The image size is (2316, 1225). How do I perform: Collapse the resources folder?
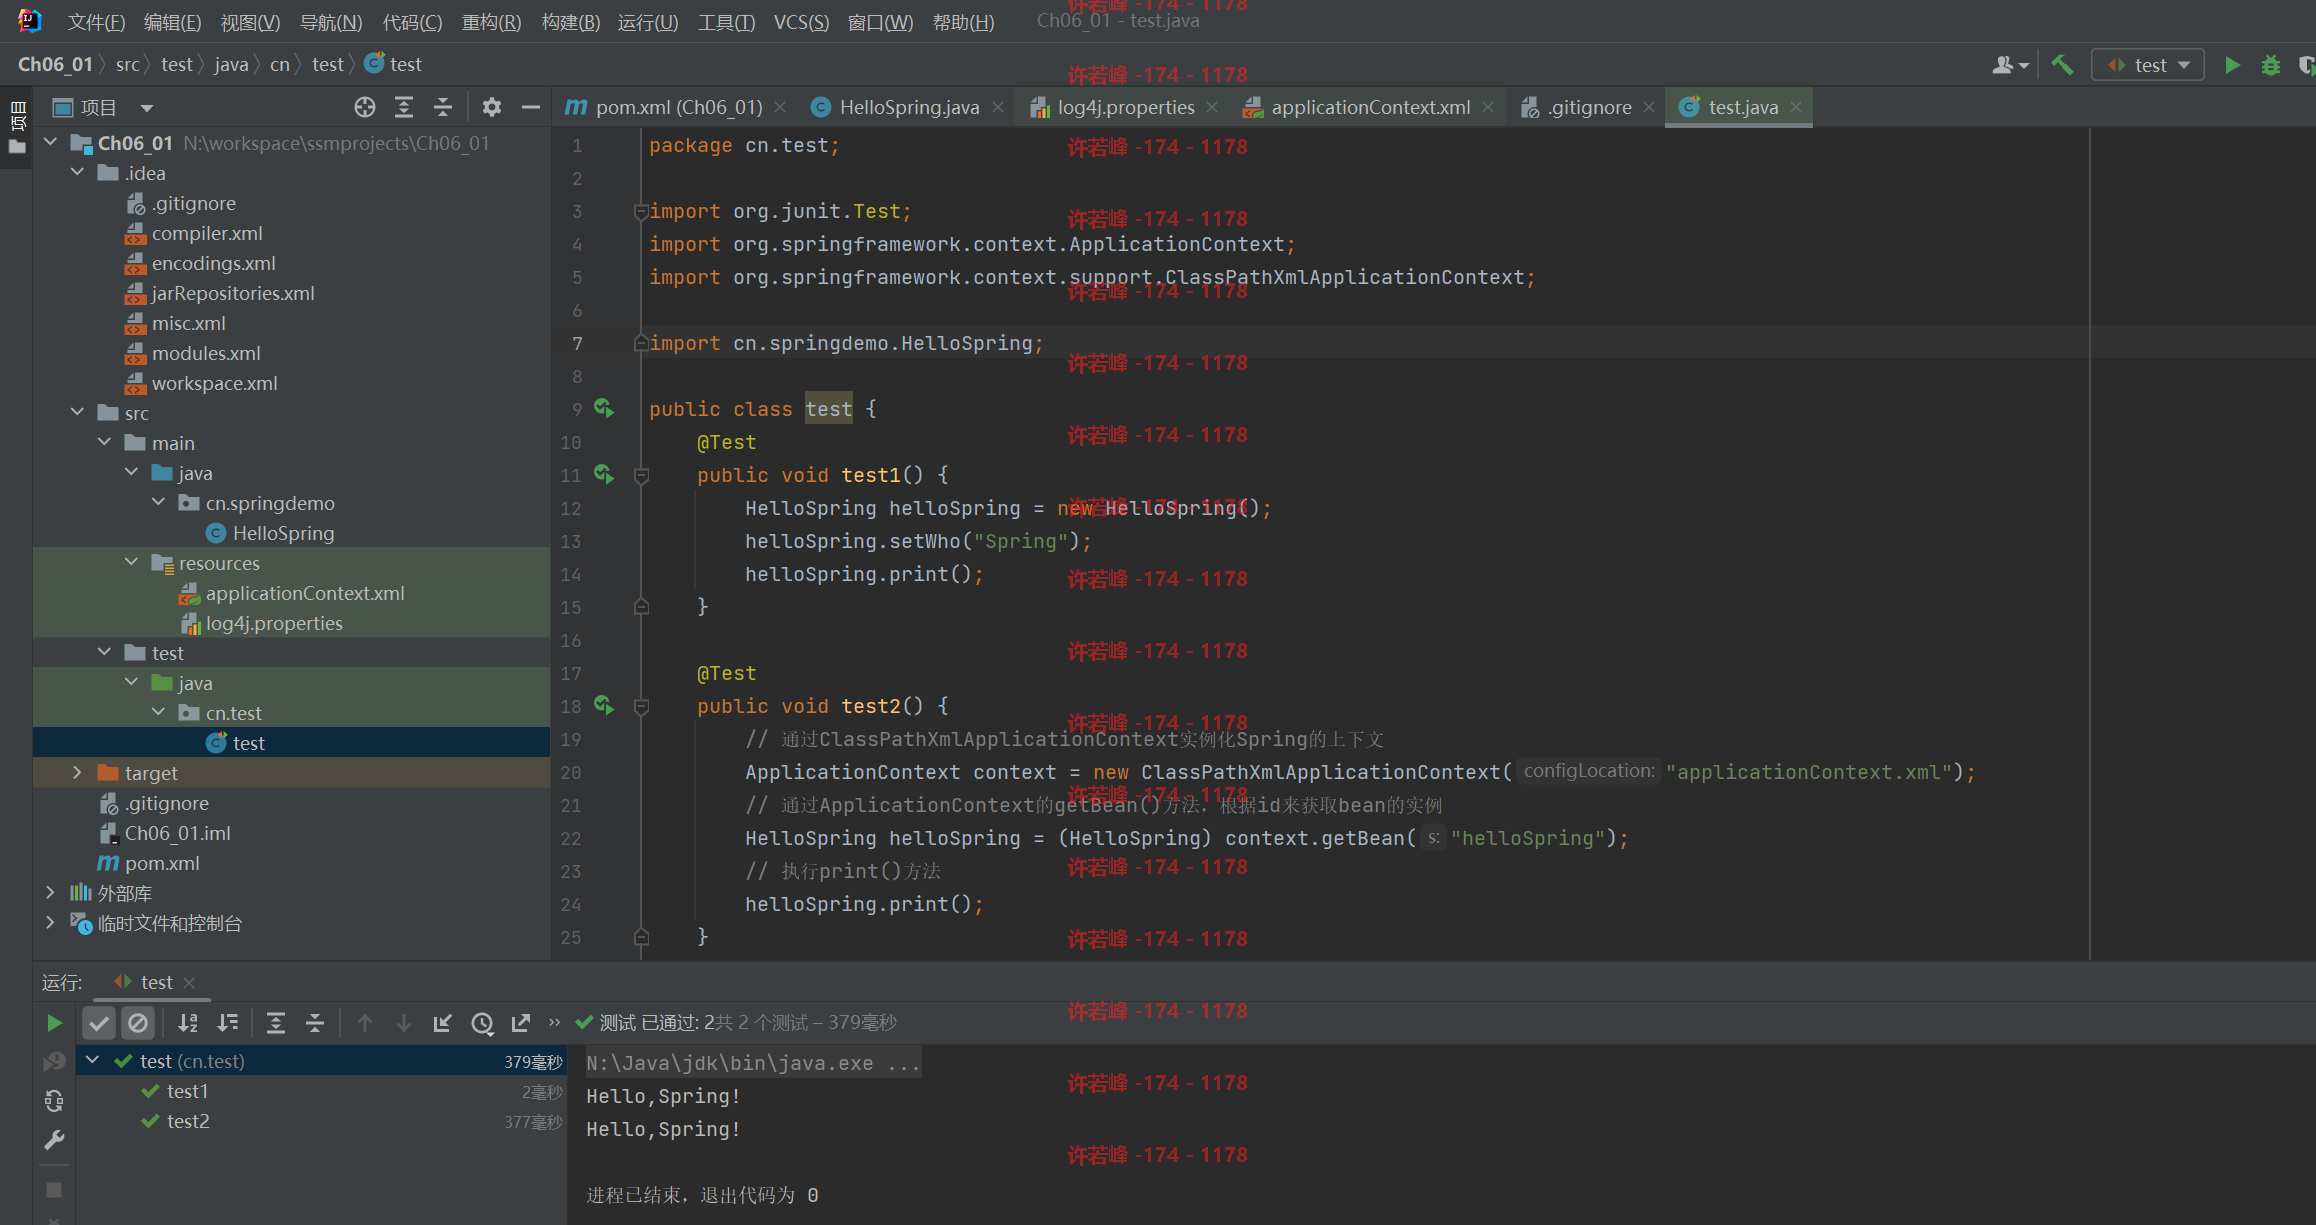131,563
